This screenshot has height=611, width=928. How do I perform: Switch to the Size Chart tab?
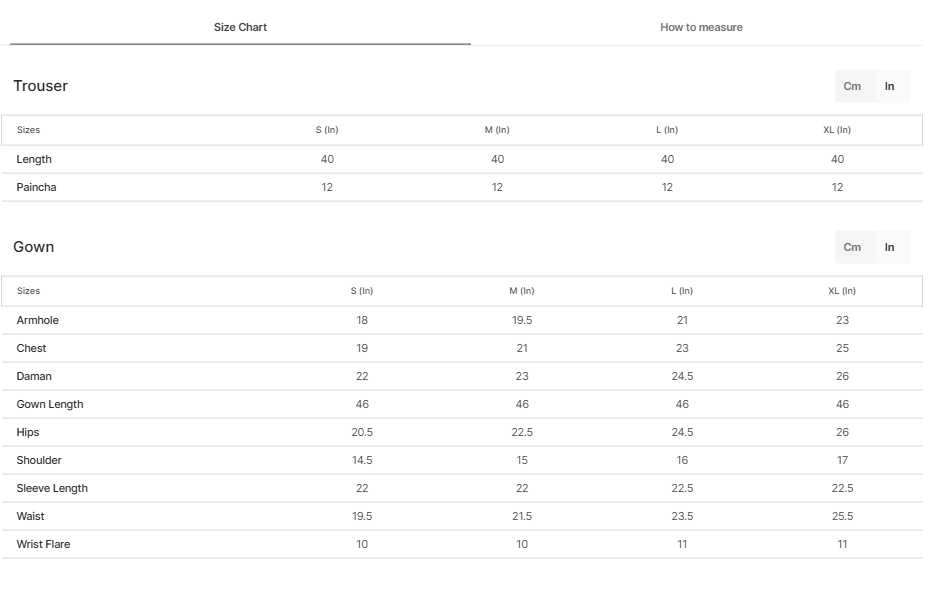click(240, 27)
